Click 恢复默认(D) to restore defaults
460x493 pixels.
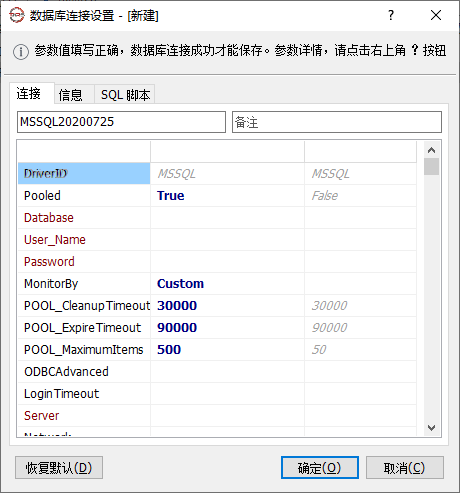point(59,468)
